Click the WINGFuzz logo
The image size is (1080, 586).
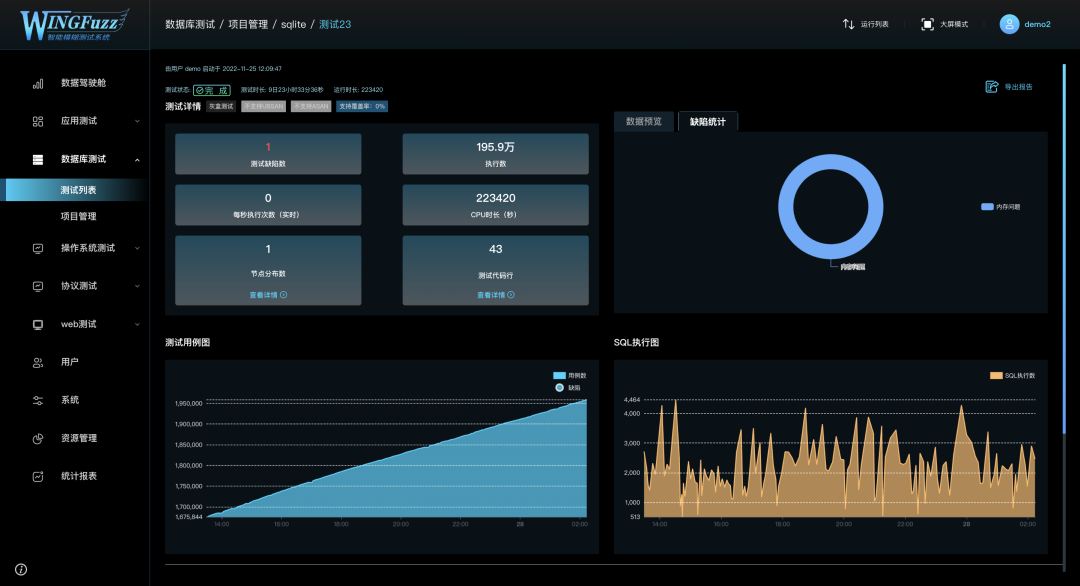click(x=74, y=25)
